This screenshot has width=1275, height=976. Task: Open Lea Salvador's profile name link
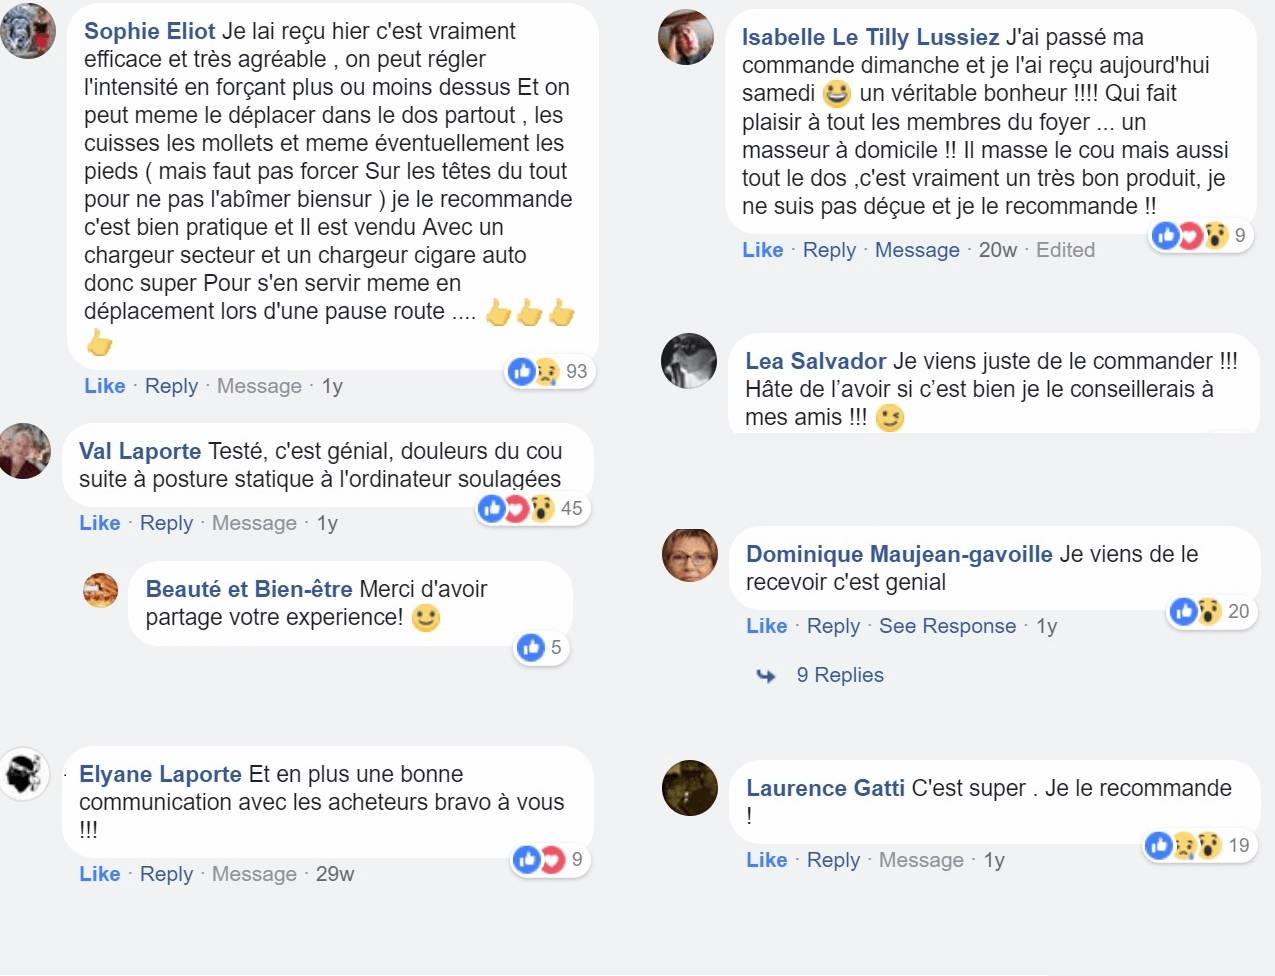[x=815, y=361]
